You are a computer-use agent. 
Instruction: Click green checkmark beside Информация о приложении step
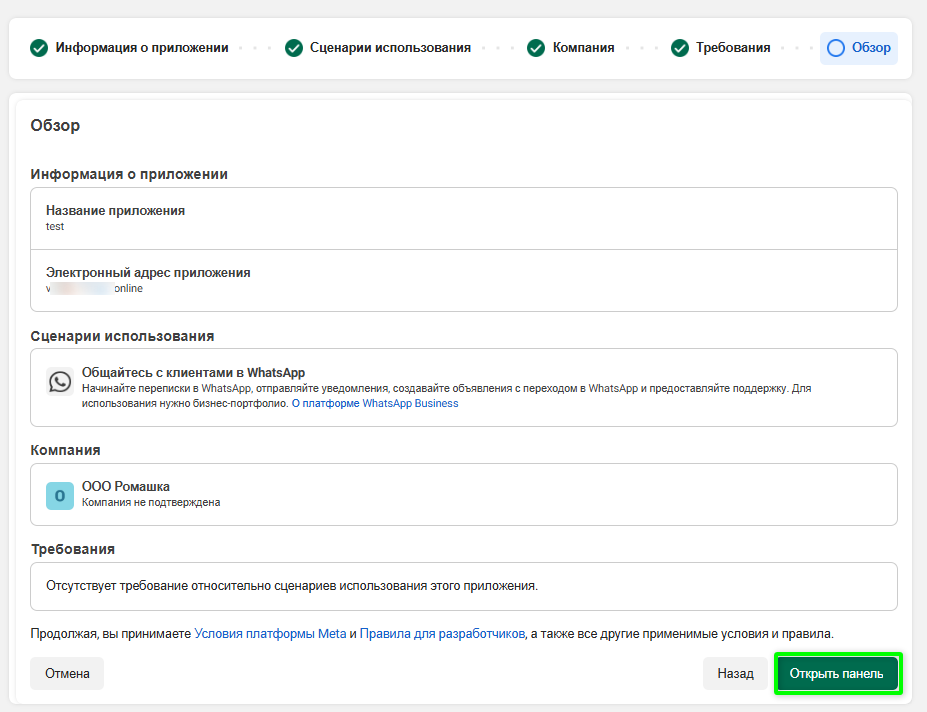(39, 48)
